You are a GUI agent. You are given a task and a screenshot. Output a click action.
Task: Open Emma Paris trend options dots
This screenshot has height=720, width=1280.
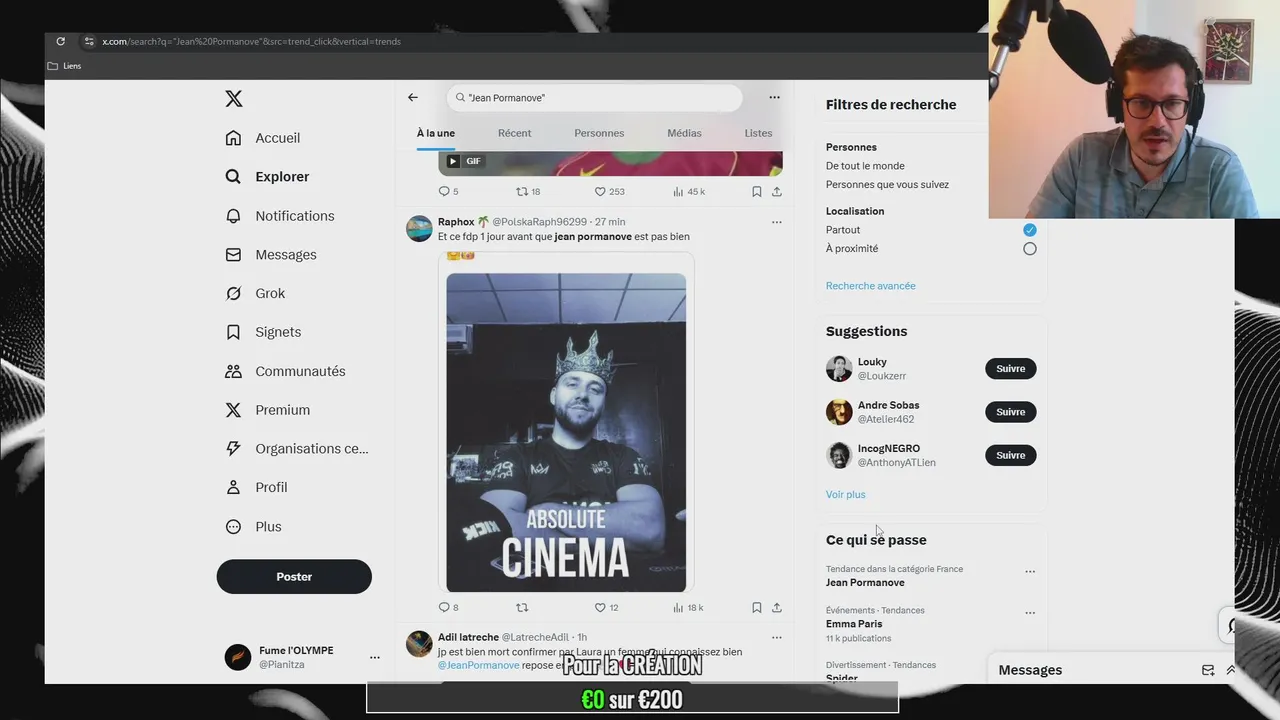tap(1030, 613)
